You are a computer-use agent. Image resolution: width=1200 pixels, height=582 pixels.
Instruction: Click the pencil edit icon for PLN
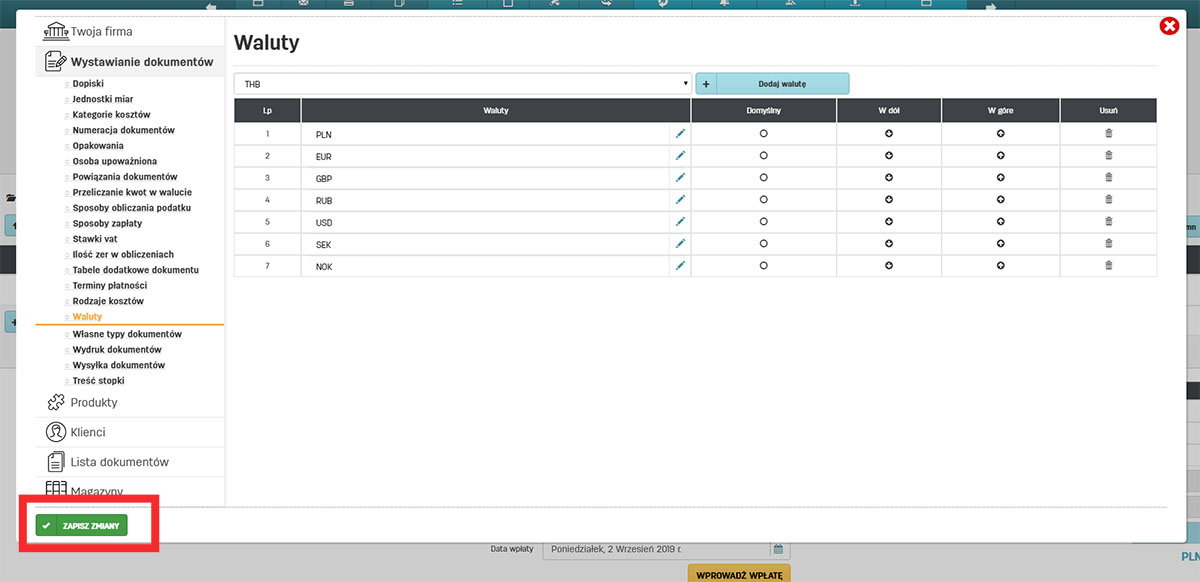click(x=680, y=133)
